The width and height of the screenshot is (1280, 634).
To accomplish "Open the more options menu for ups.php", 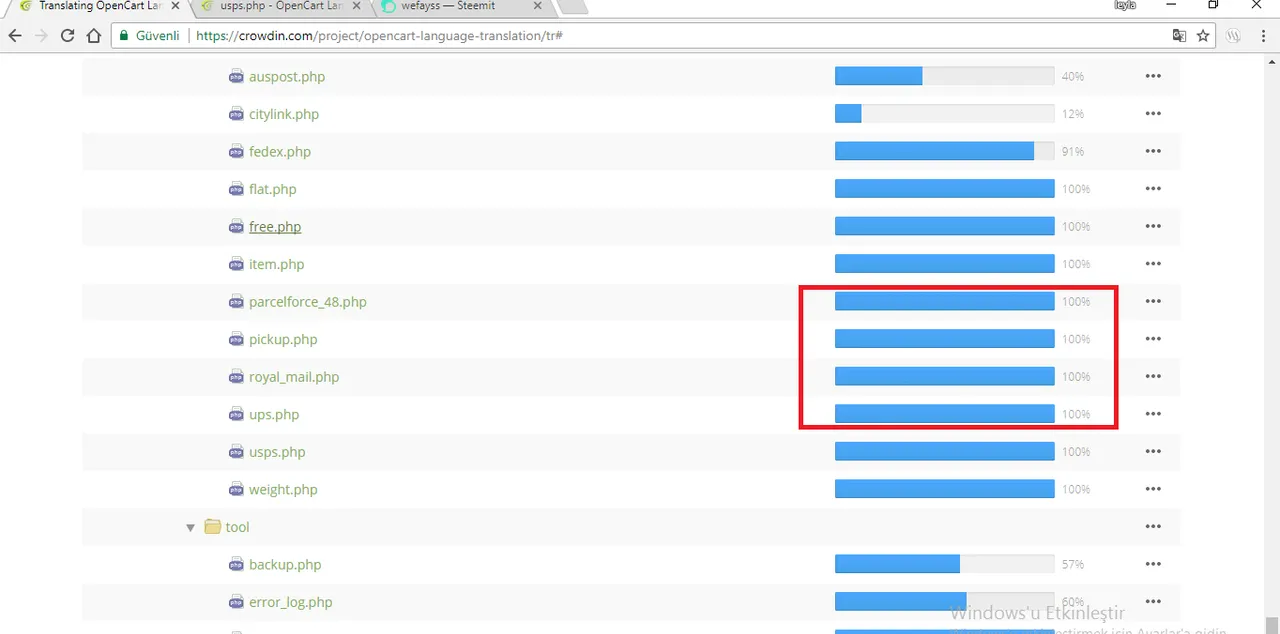I will click(x=1153, y=414).
